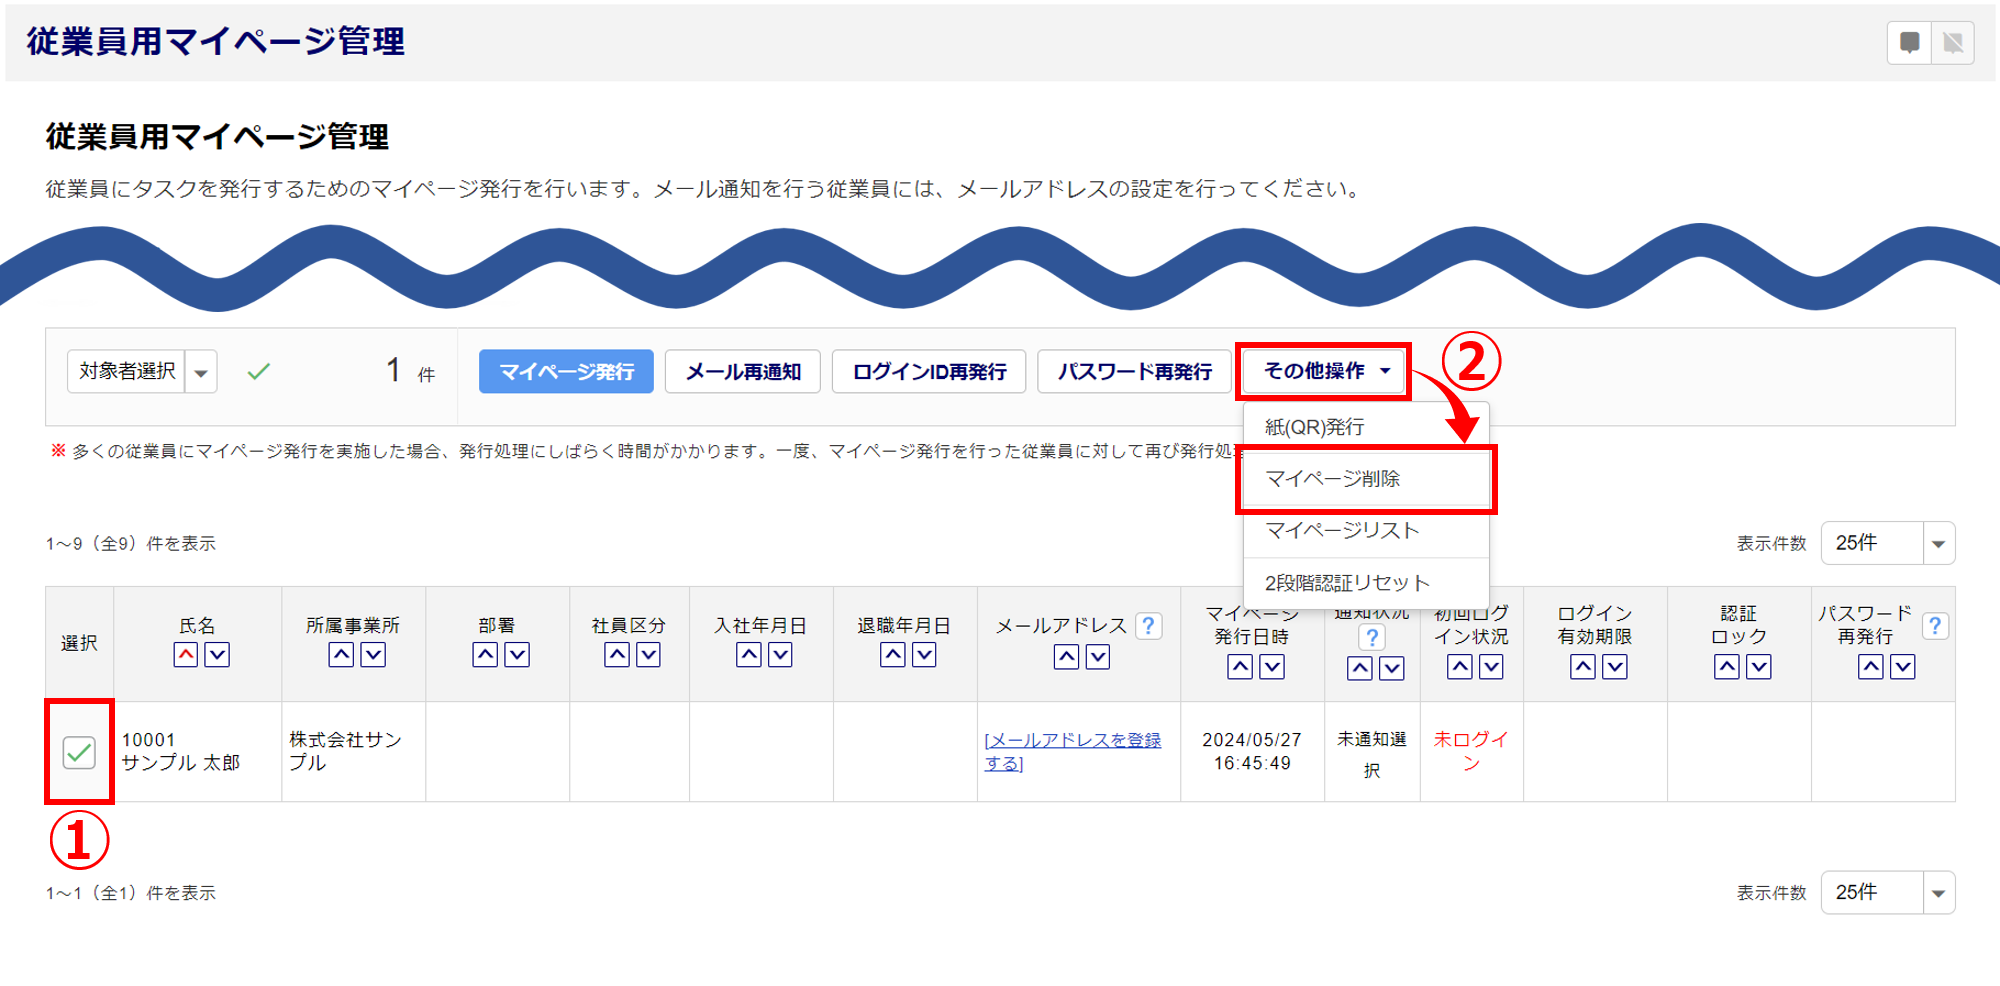The image size is (2000, 986).
Task: Click the ログインID再発行 button
Action: click(929, 372)
